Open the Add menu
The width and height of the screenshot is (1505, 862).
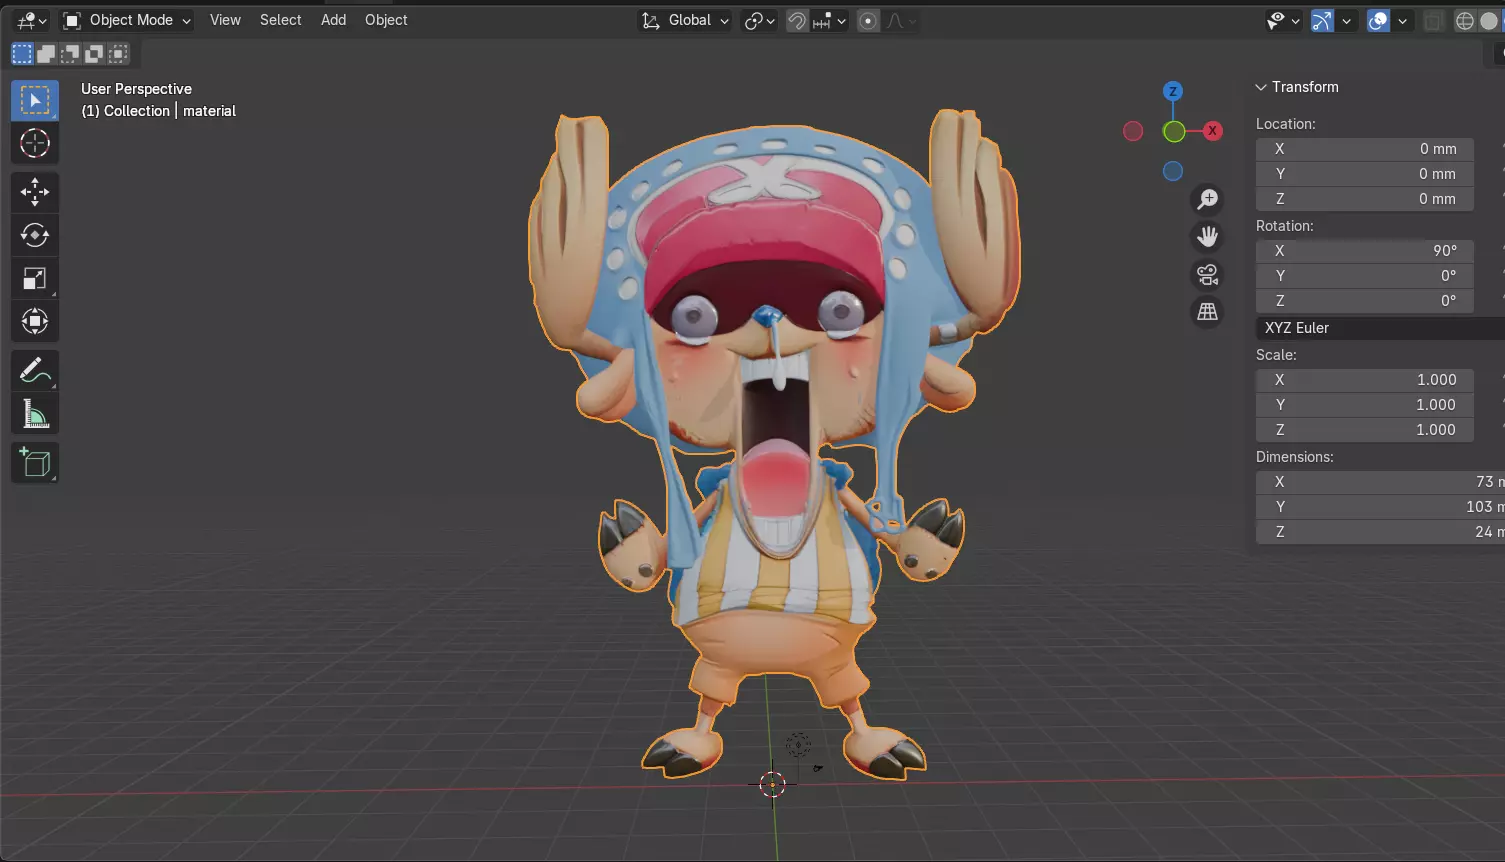coord(333,20)
